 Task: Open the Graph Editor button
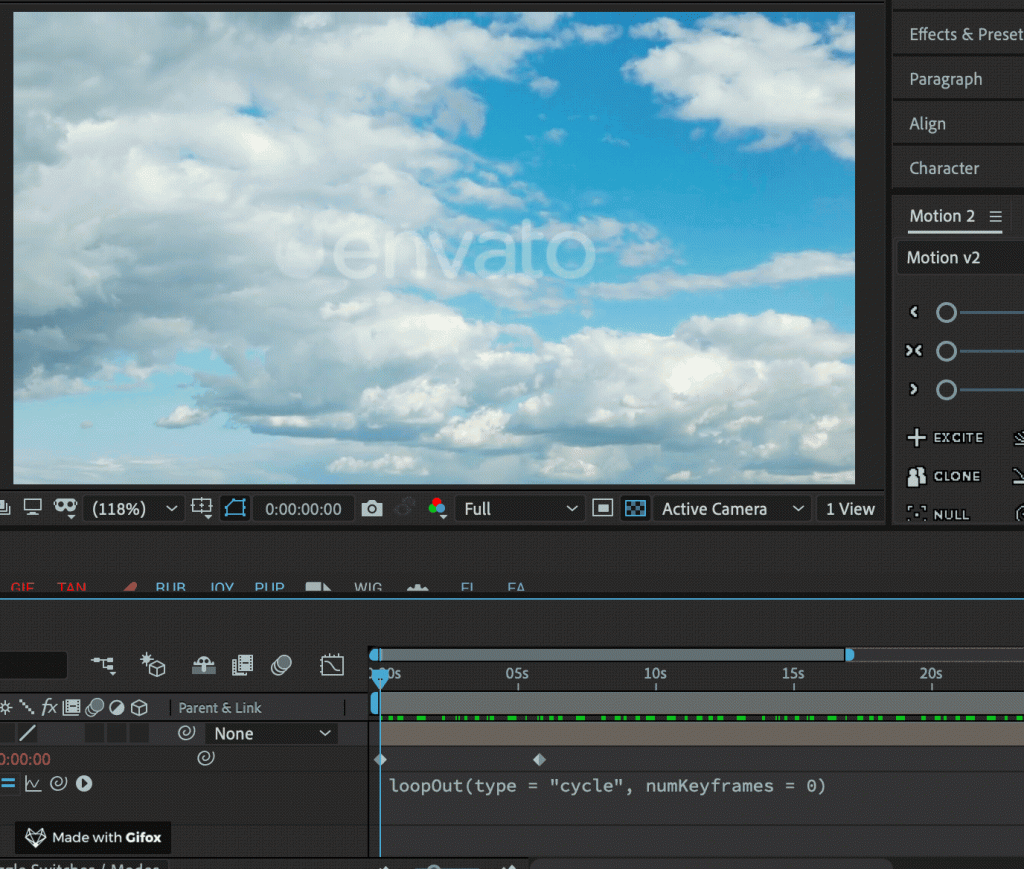[332, 665]
